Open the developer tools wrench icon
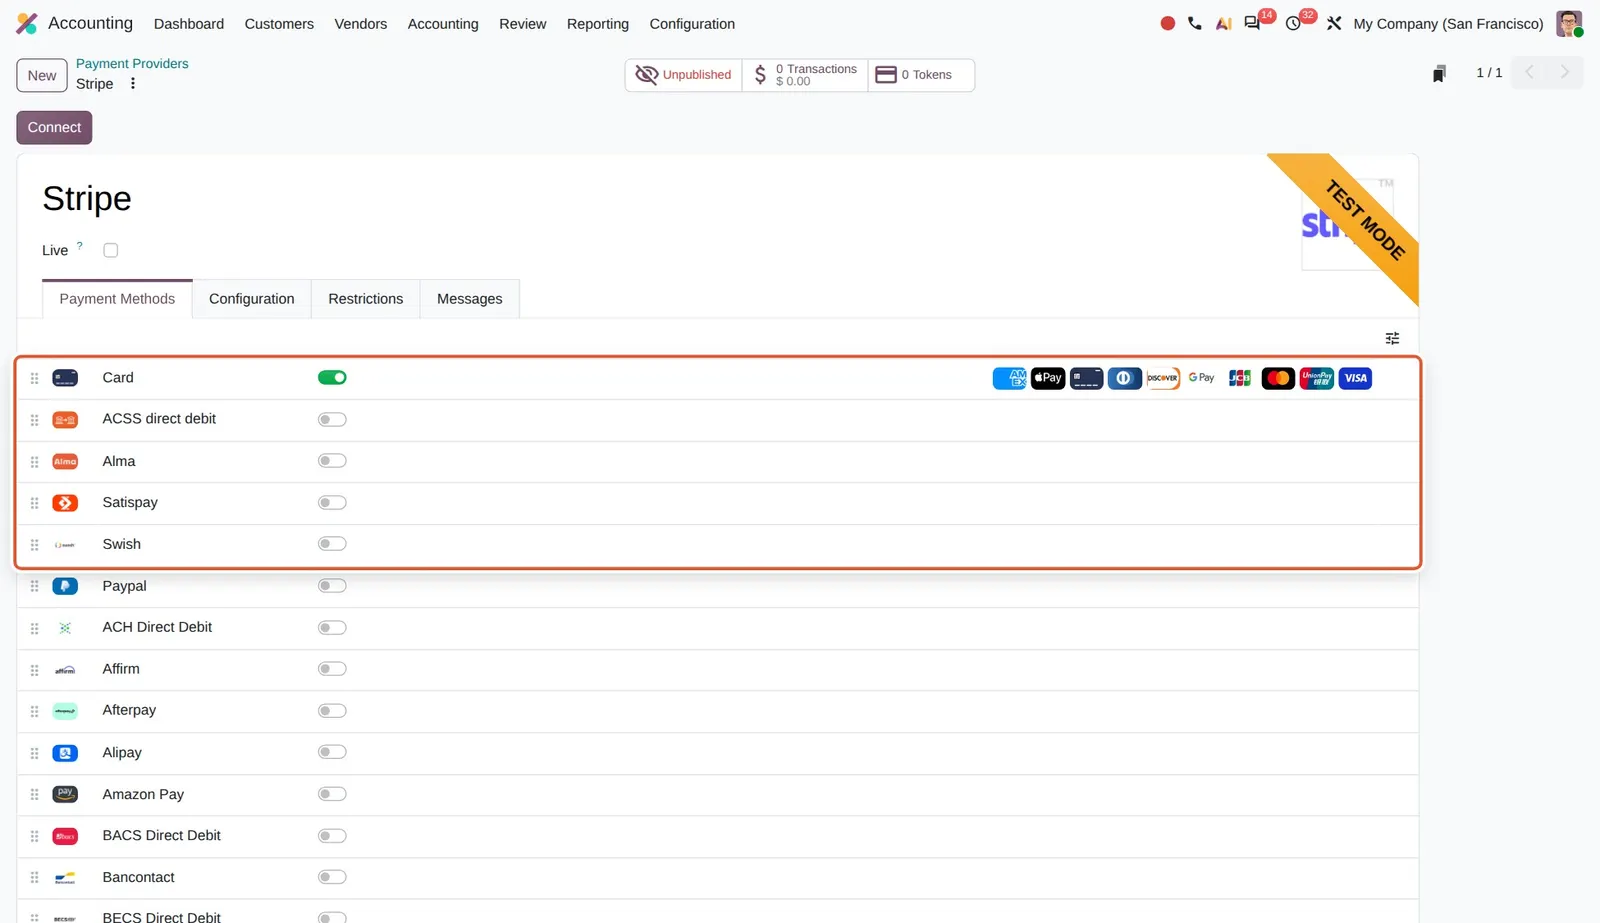 (x=1334, y=23)
